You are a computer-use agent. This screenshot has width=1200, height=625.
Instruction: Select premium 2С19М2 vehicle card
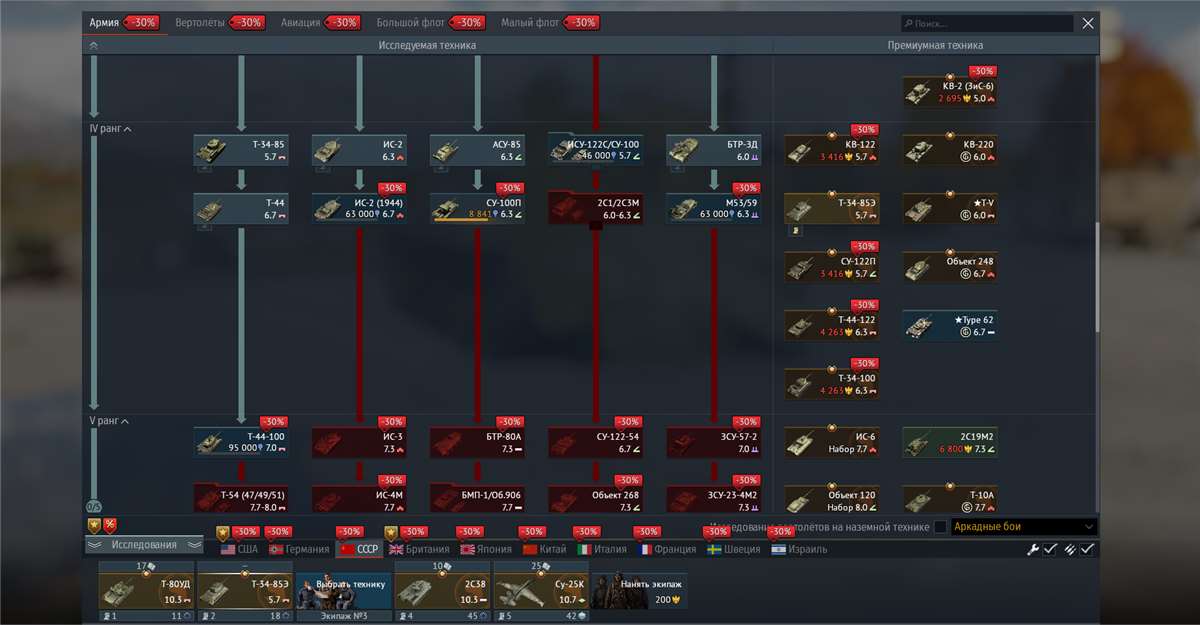[949, 442]
